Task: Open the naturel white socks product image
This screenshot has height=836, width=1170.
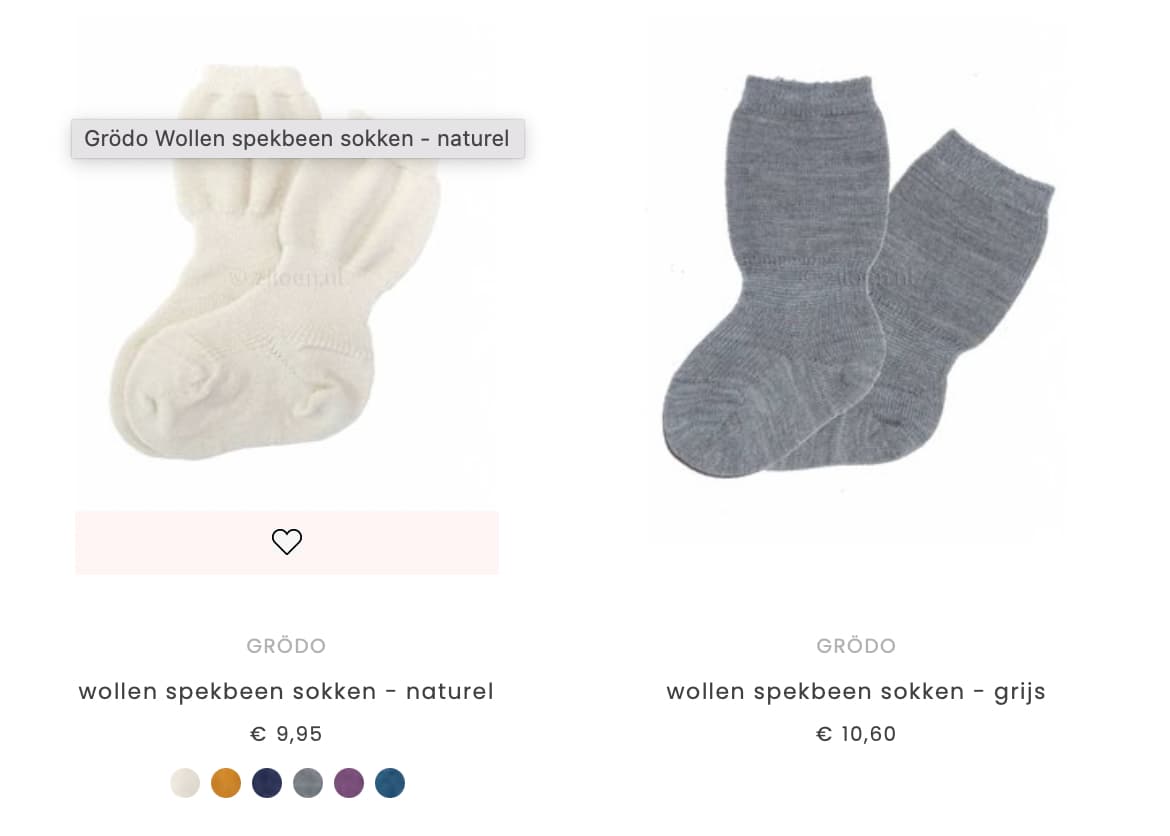Action: pos(287,299)
